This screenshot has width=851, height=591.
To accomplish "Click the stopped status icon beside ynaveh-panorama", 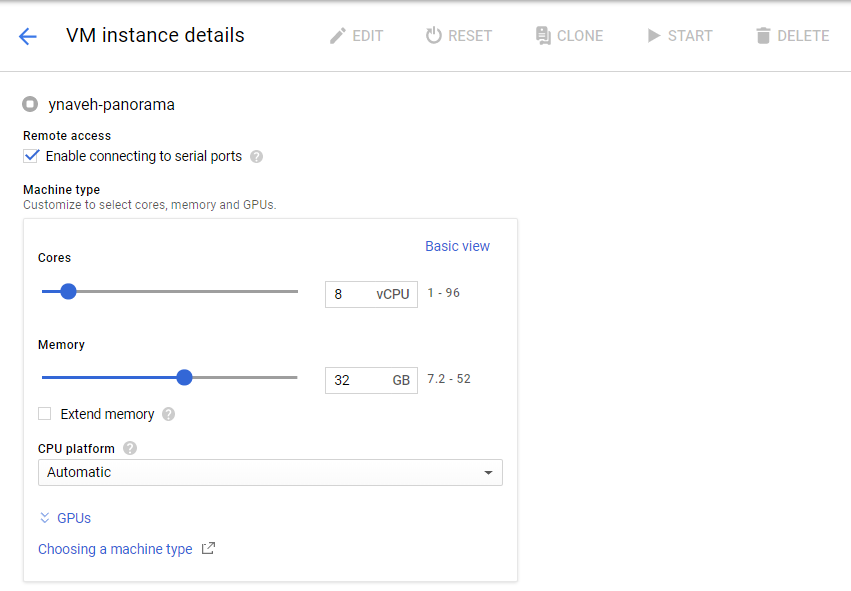I will point(30,104).
